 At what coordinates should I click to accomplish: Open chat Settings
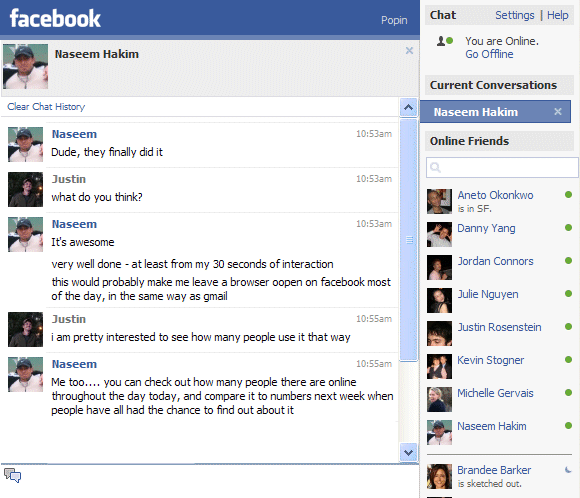pos(515,15)
